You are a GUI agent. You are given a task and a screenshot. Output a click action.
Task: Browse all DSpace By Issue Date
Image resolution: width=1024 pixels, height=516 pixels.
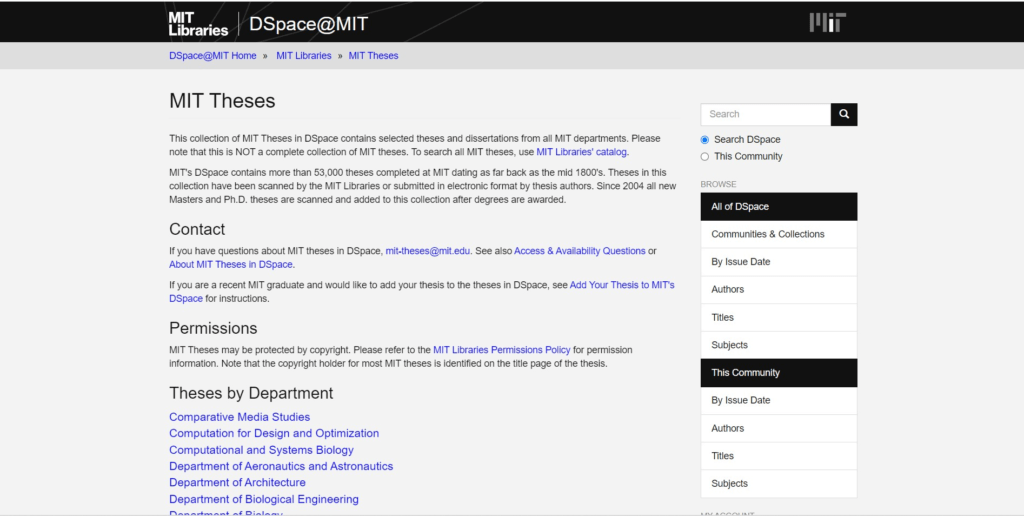pos(778,262)
